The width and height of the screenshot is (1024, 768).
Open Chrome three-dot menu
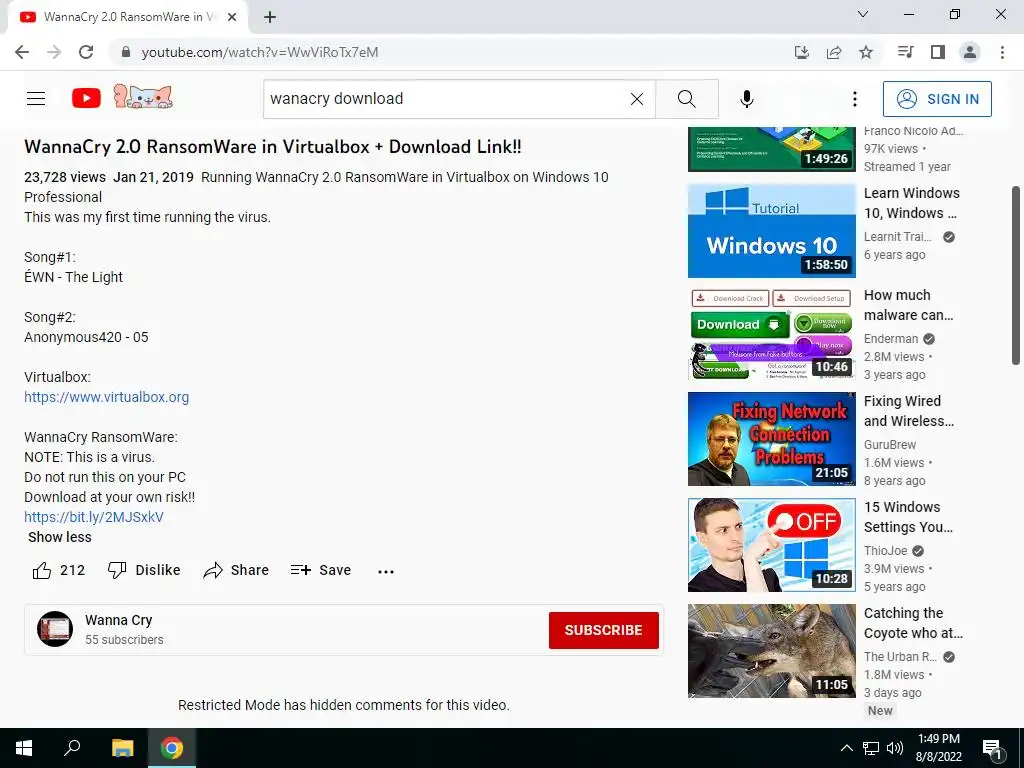coord(1002,52)
